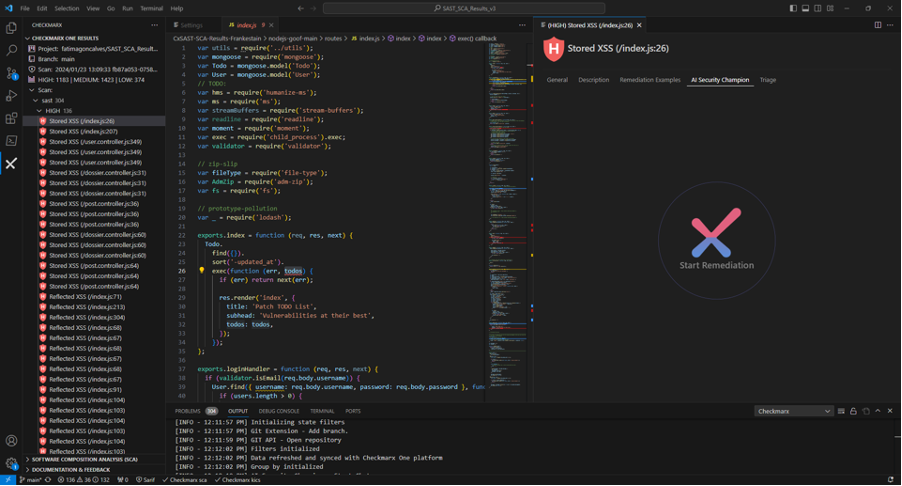Select Reflected XSS (/index.js:71) result
Viewport: 902px width, 486px height.
(85, 297)
